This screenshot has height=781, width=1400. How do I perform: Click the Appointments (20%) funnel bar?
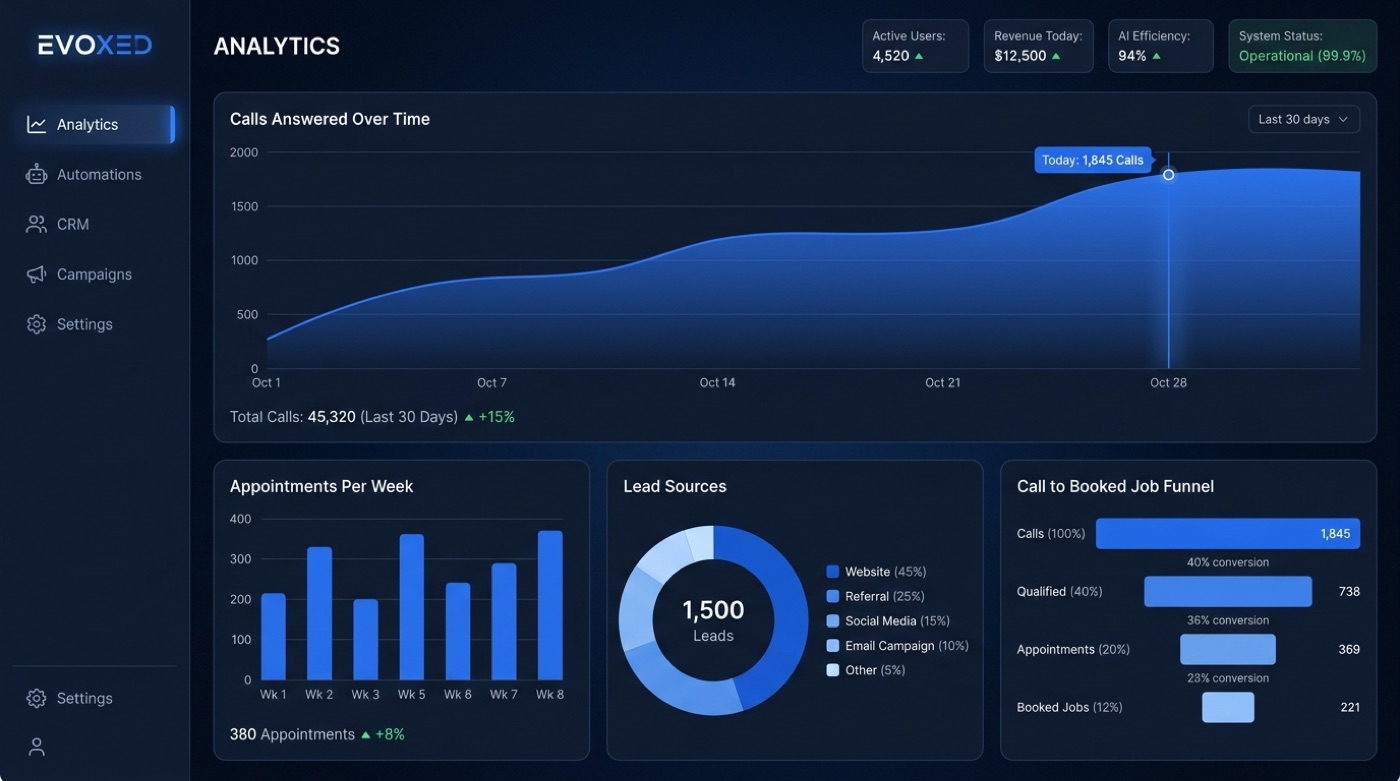1228,649
